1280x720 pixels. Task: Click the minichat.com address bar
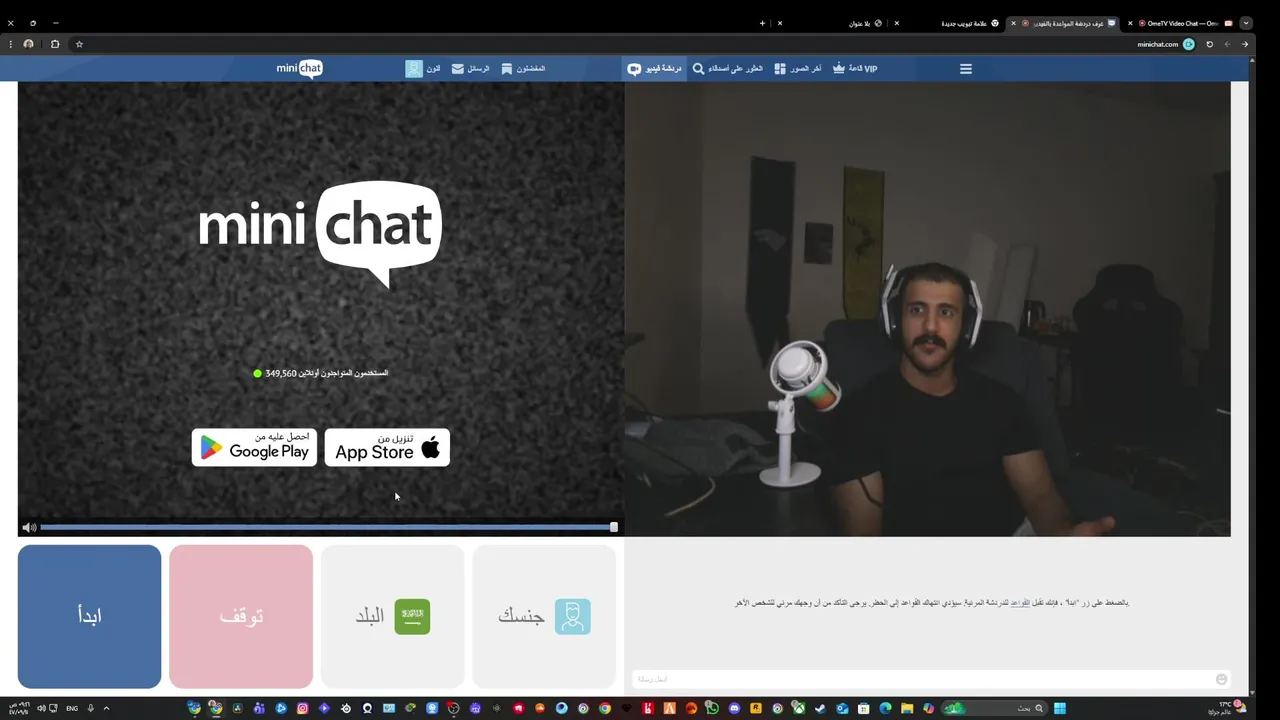click(1158, 44)
